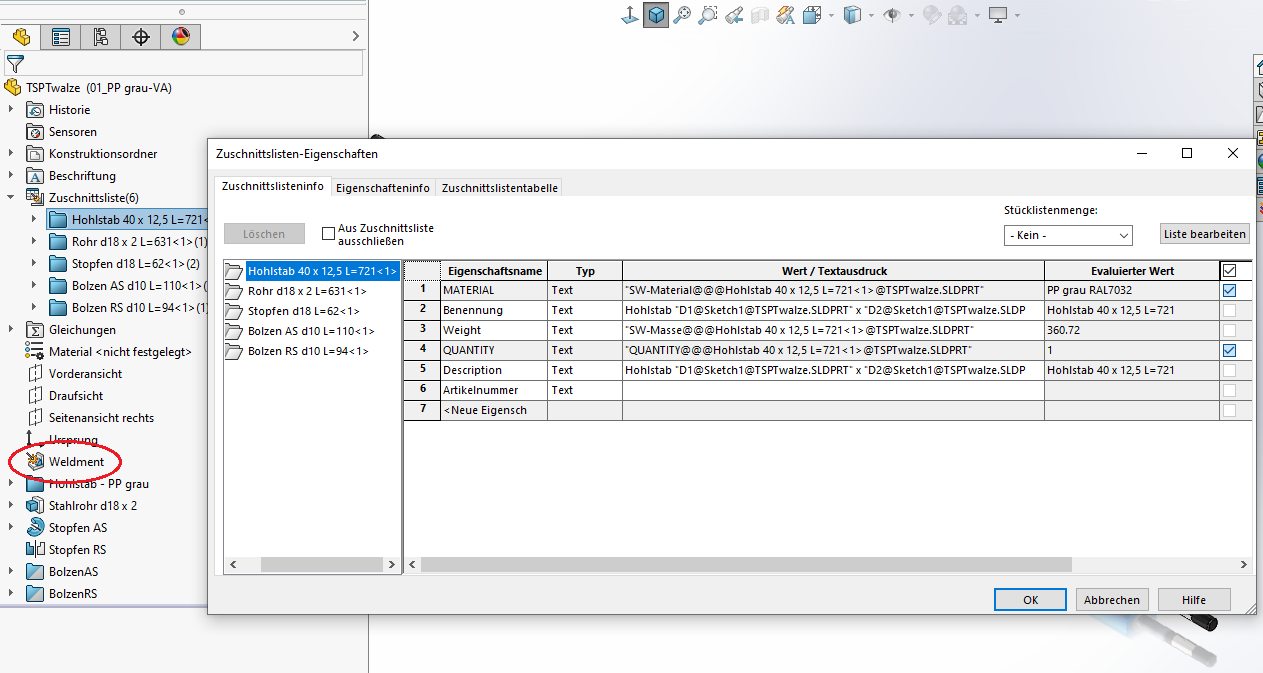Click Abbrechen to cancel the dialog
The image size is (1263, 673).
[1112, 600]
